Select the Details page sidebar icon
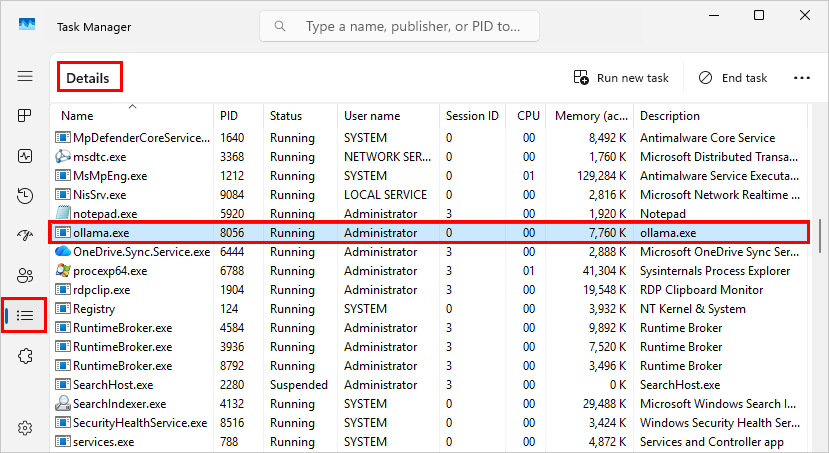This screenshot has width=829, height=453. (25, 315)
